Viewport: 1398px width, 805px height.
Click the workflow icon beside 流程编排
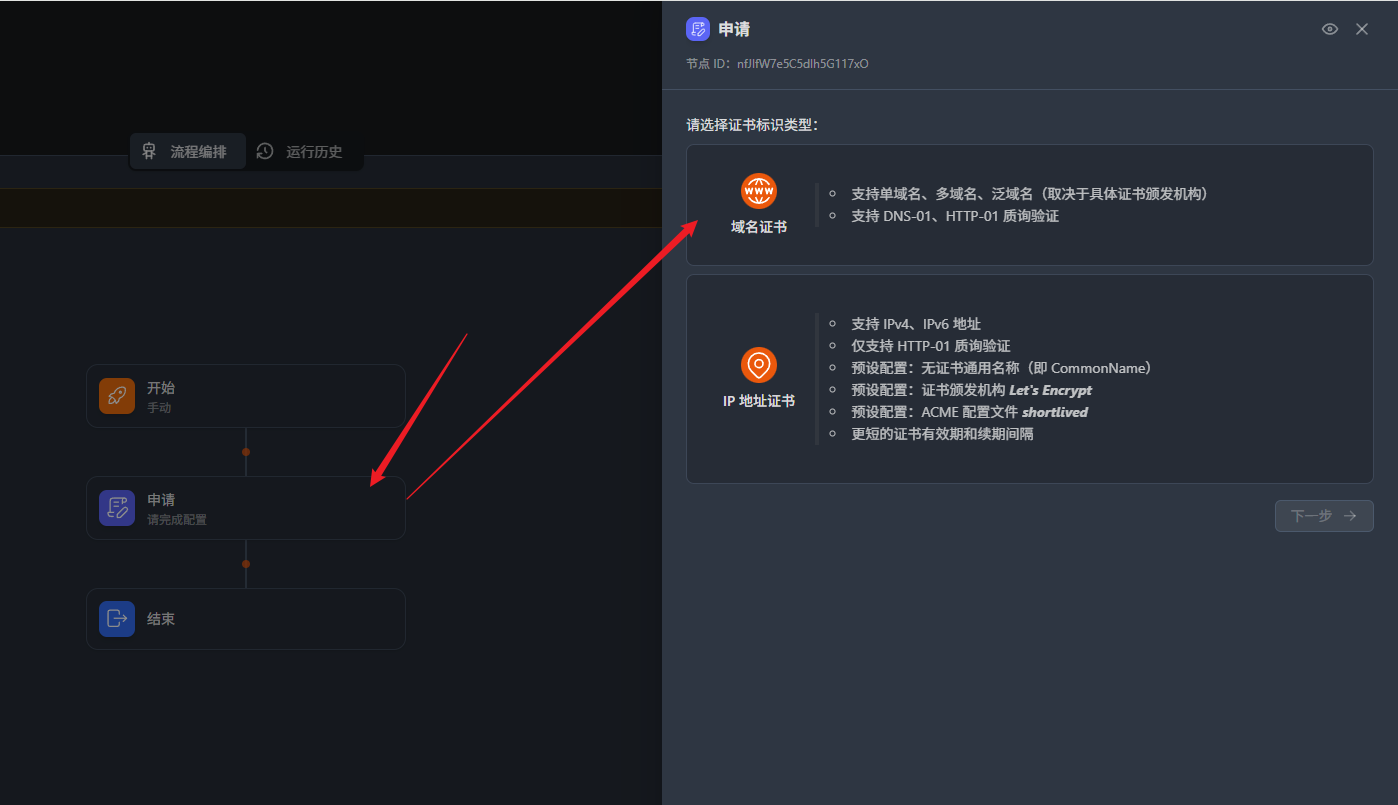click(x=149, y=152)
